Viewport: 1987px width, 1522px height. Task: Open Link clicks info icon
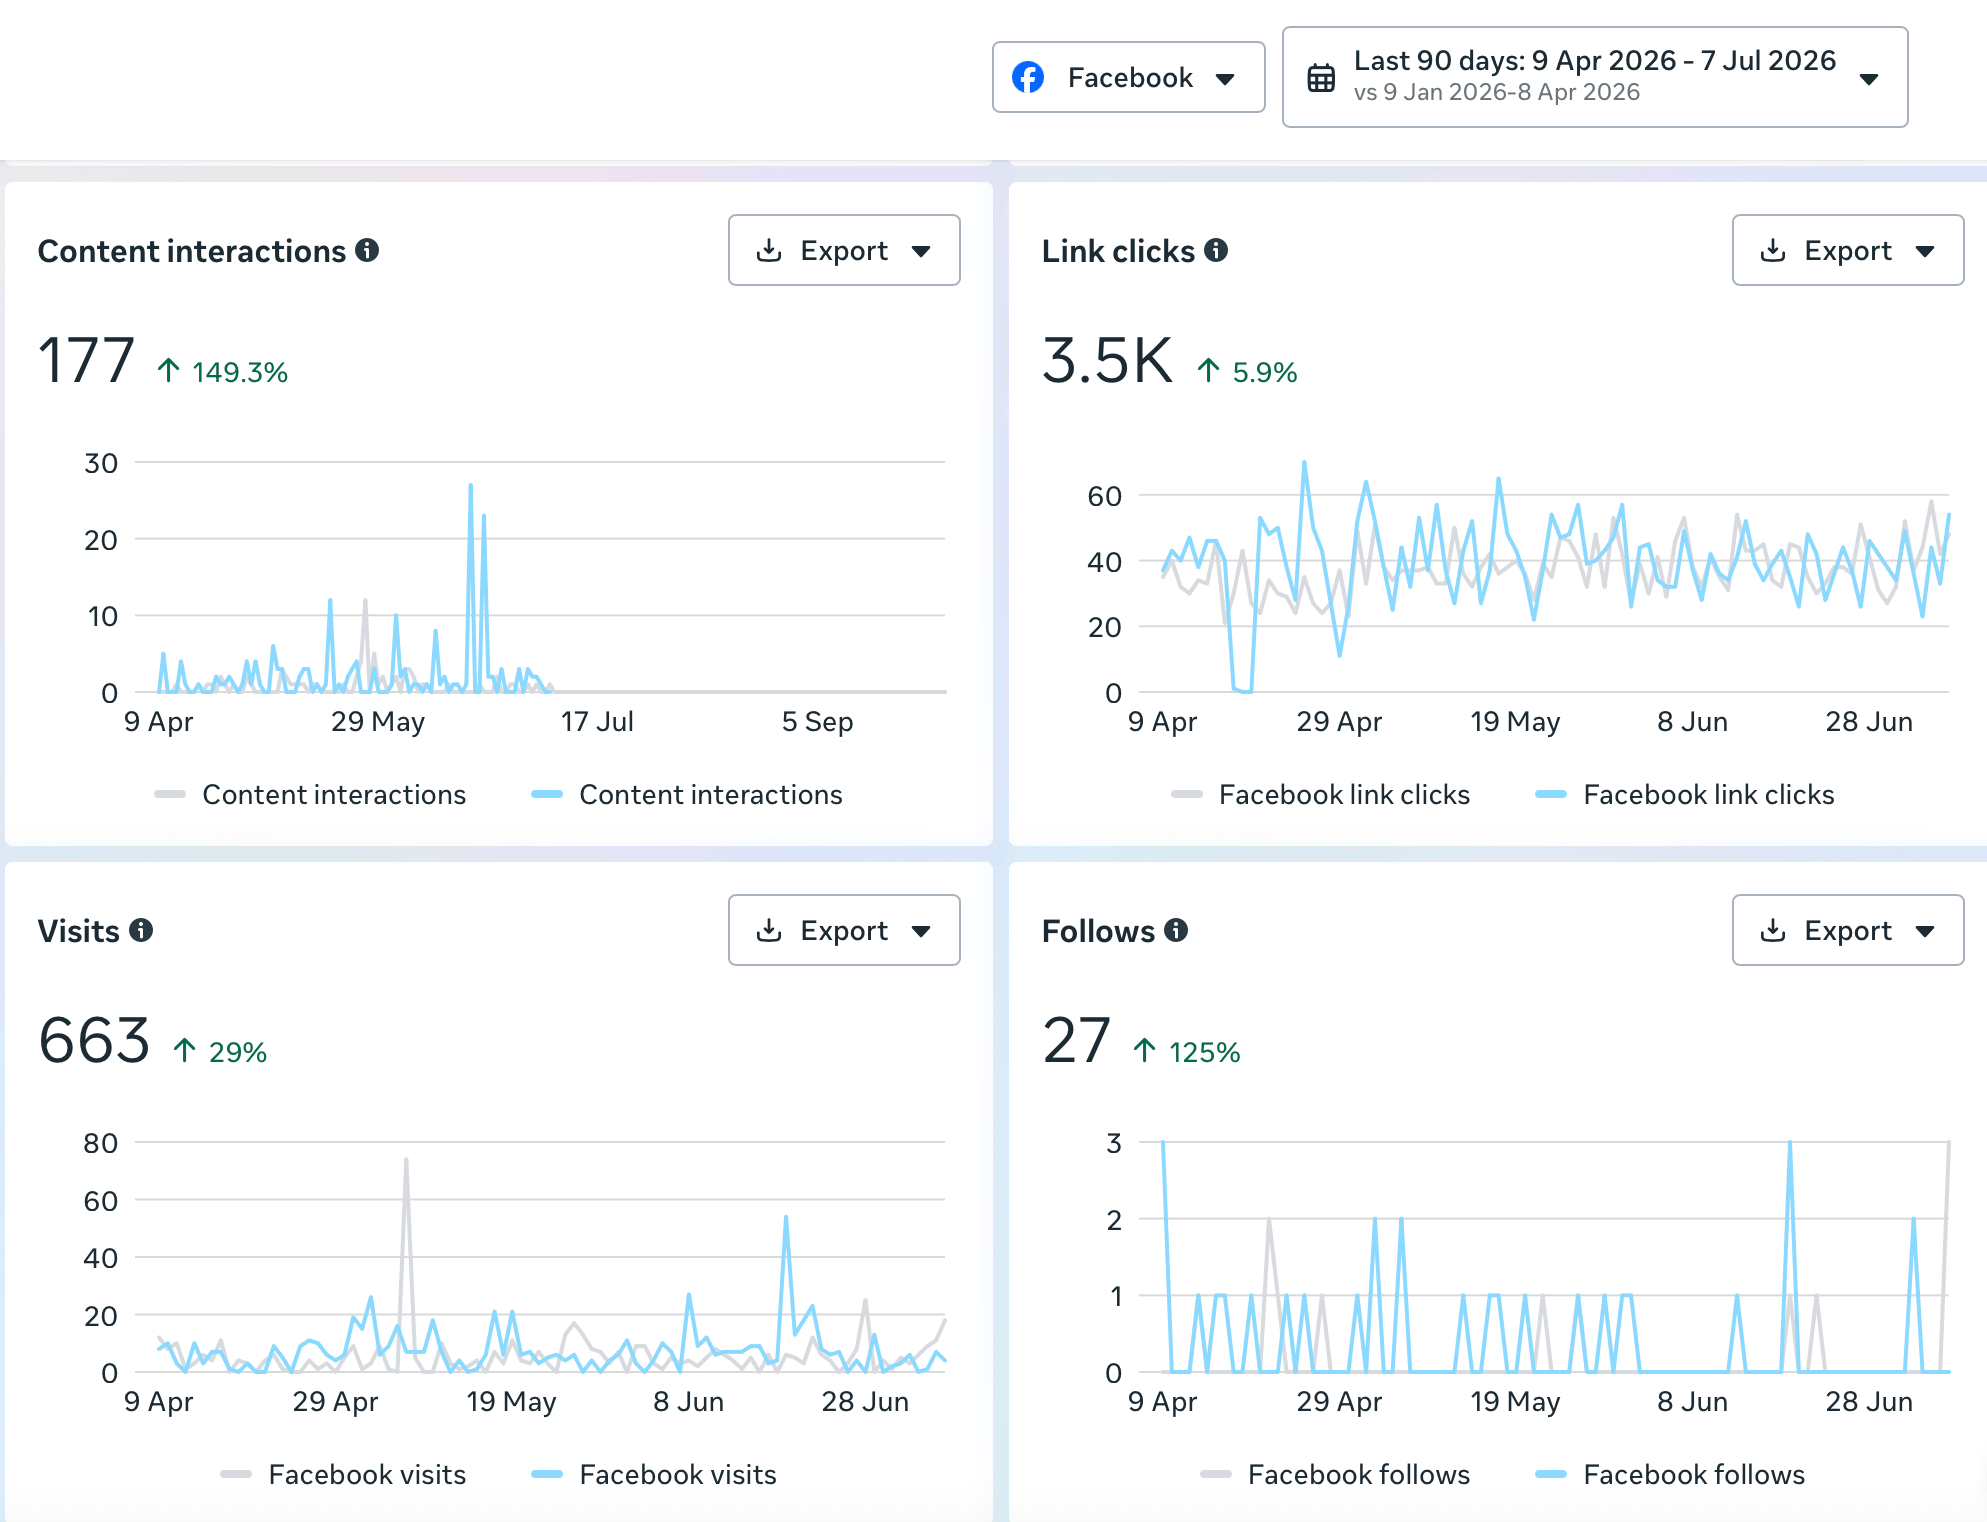pos(1216,250)
